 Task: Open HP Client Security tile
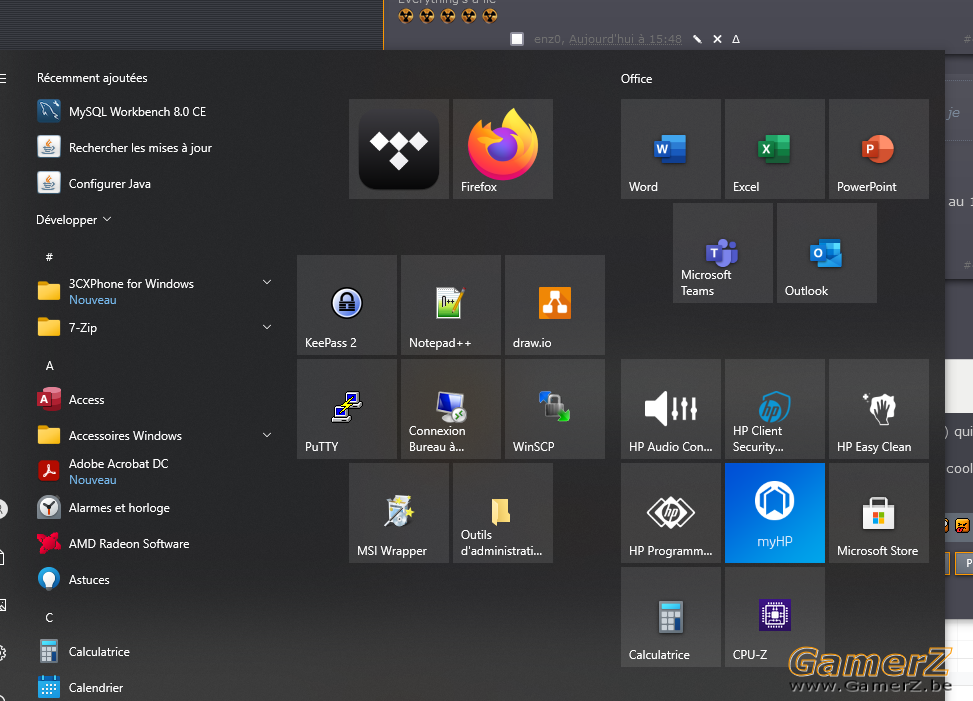(x=774, y=409)
